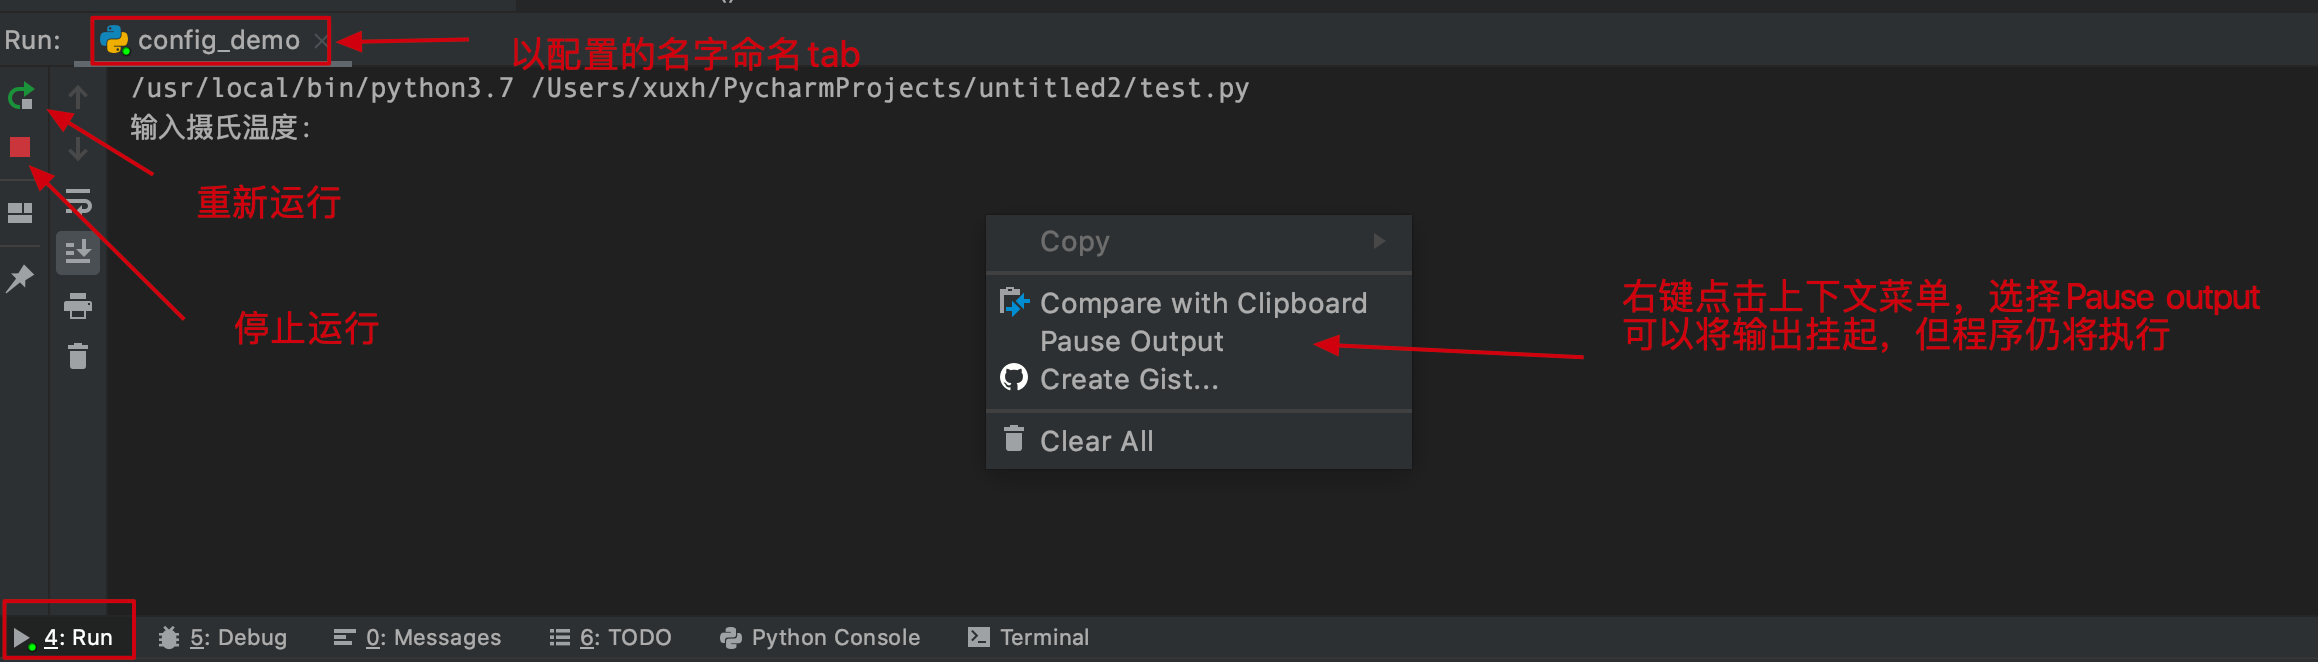The width and height of the screenshot is (2318, 662).
Task: Click the Down the Stack Trace arrow
Action: (78, 149)
